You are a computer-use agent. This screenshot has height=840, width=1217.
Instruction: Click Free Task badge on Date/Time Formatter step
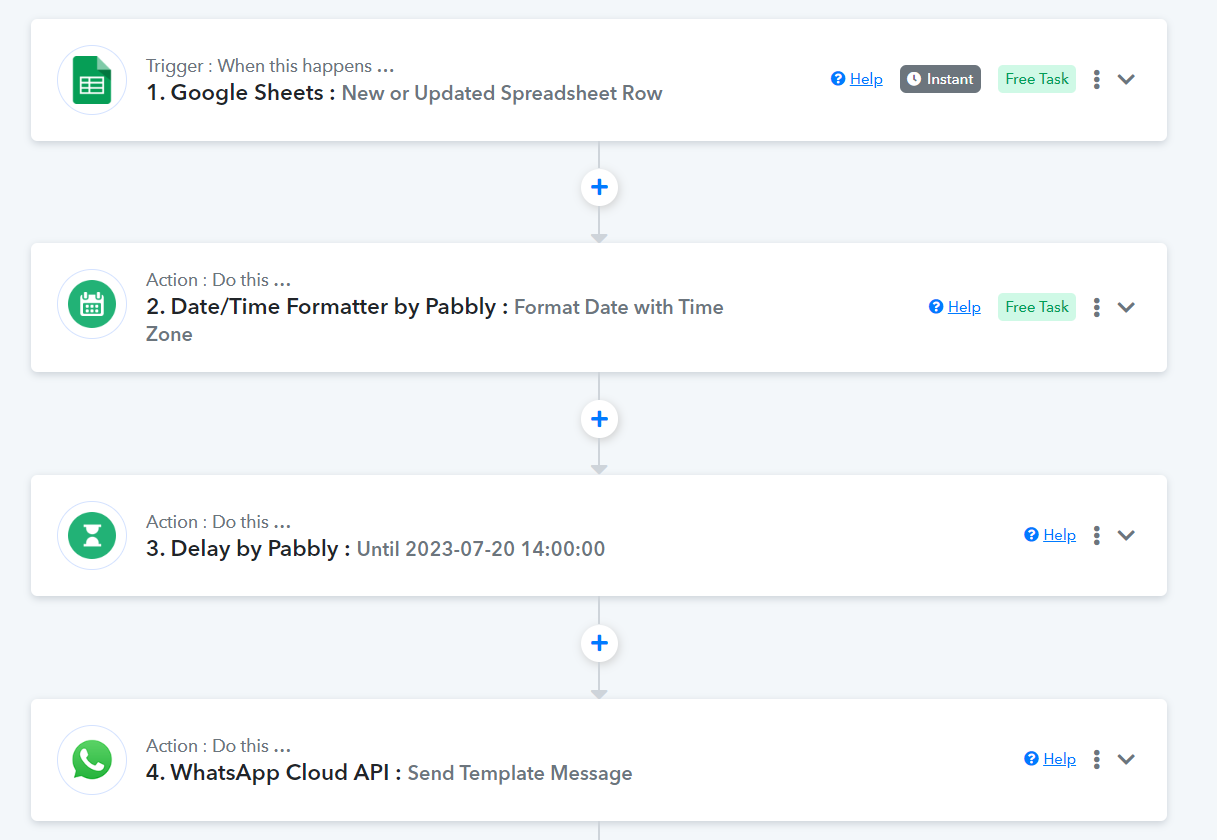(1037, 307)
